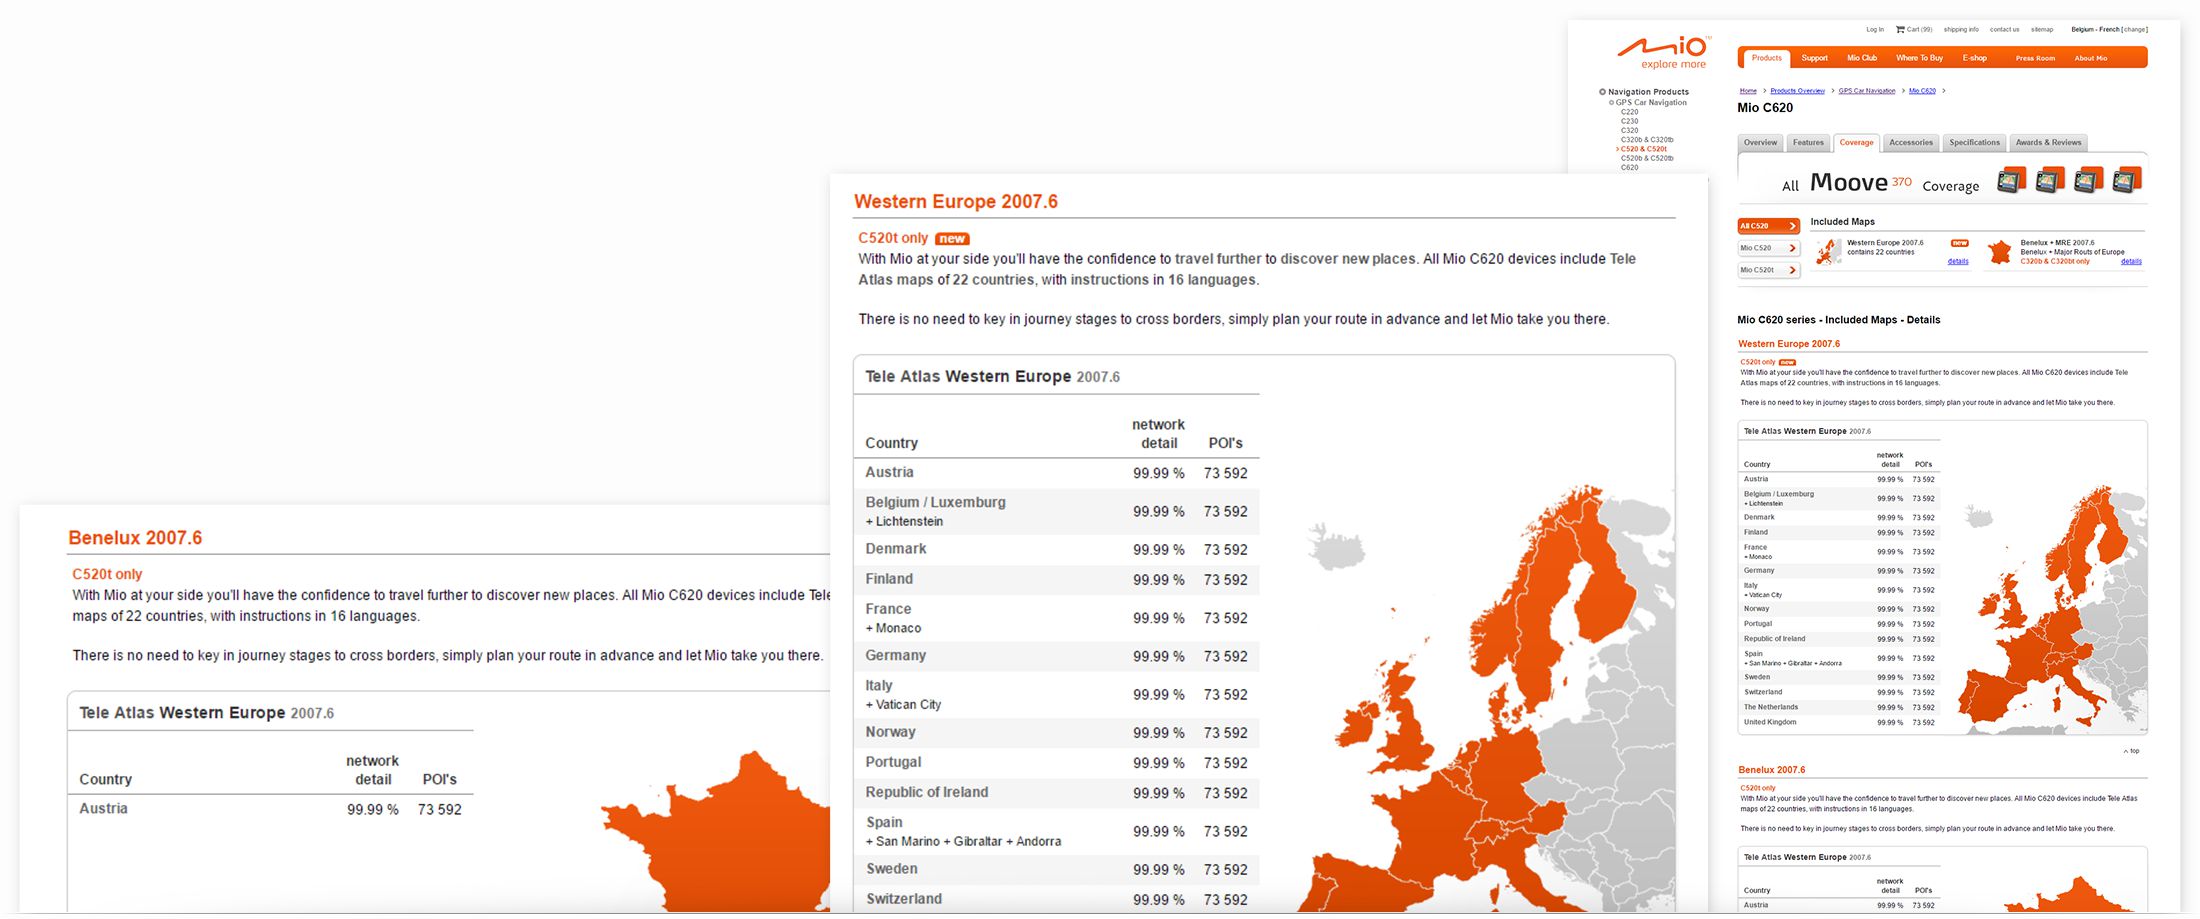Select C320 in the sidebar tree

point(1629,130)
